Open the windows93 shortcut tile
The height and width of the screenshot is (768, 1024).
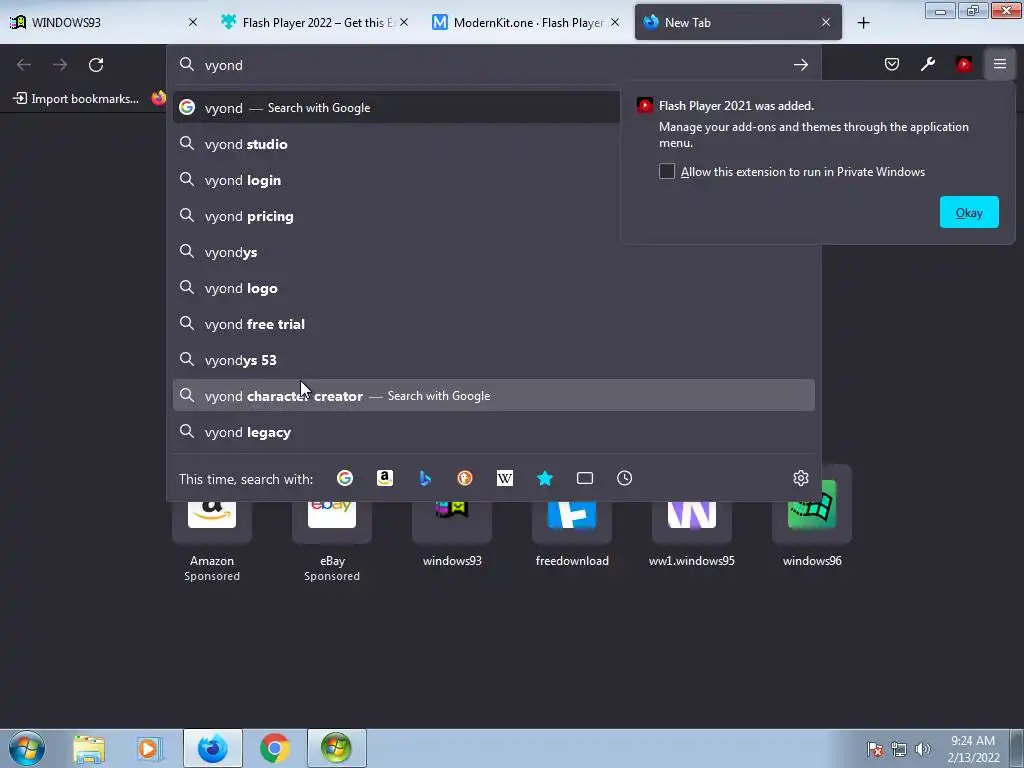[452, 522]
